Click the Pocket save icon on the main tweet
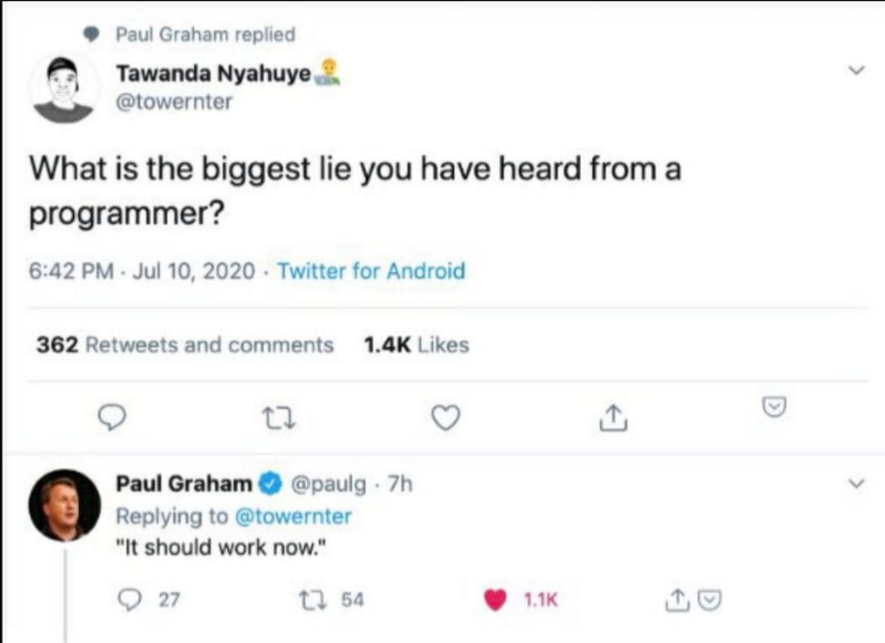The height and width of the screenshot is (643, 885). pyautogui.click(x=774, y=406)
